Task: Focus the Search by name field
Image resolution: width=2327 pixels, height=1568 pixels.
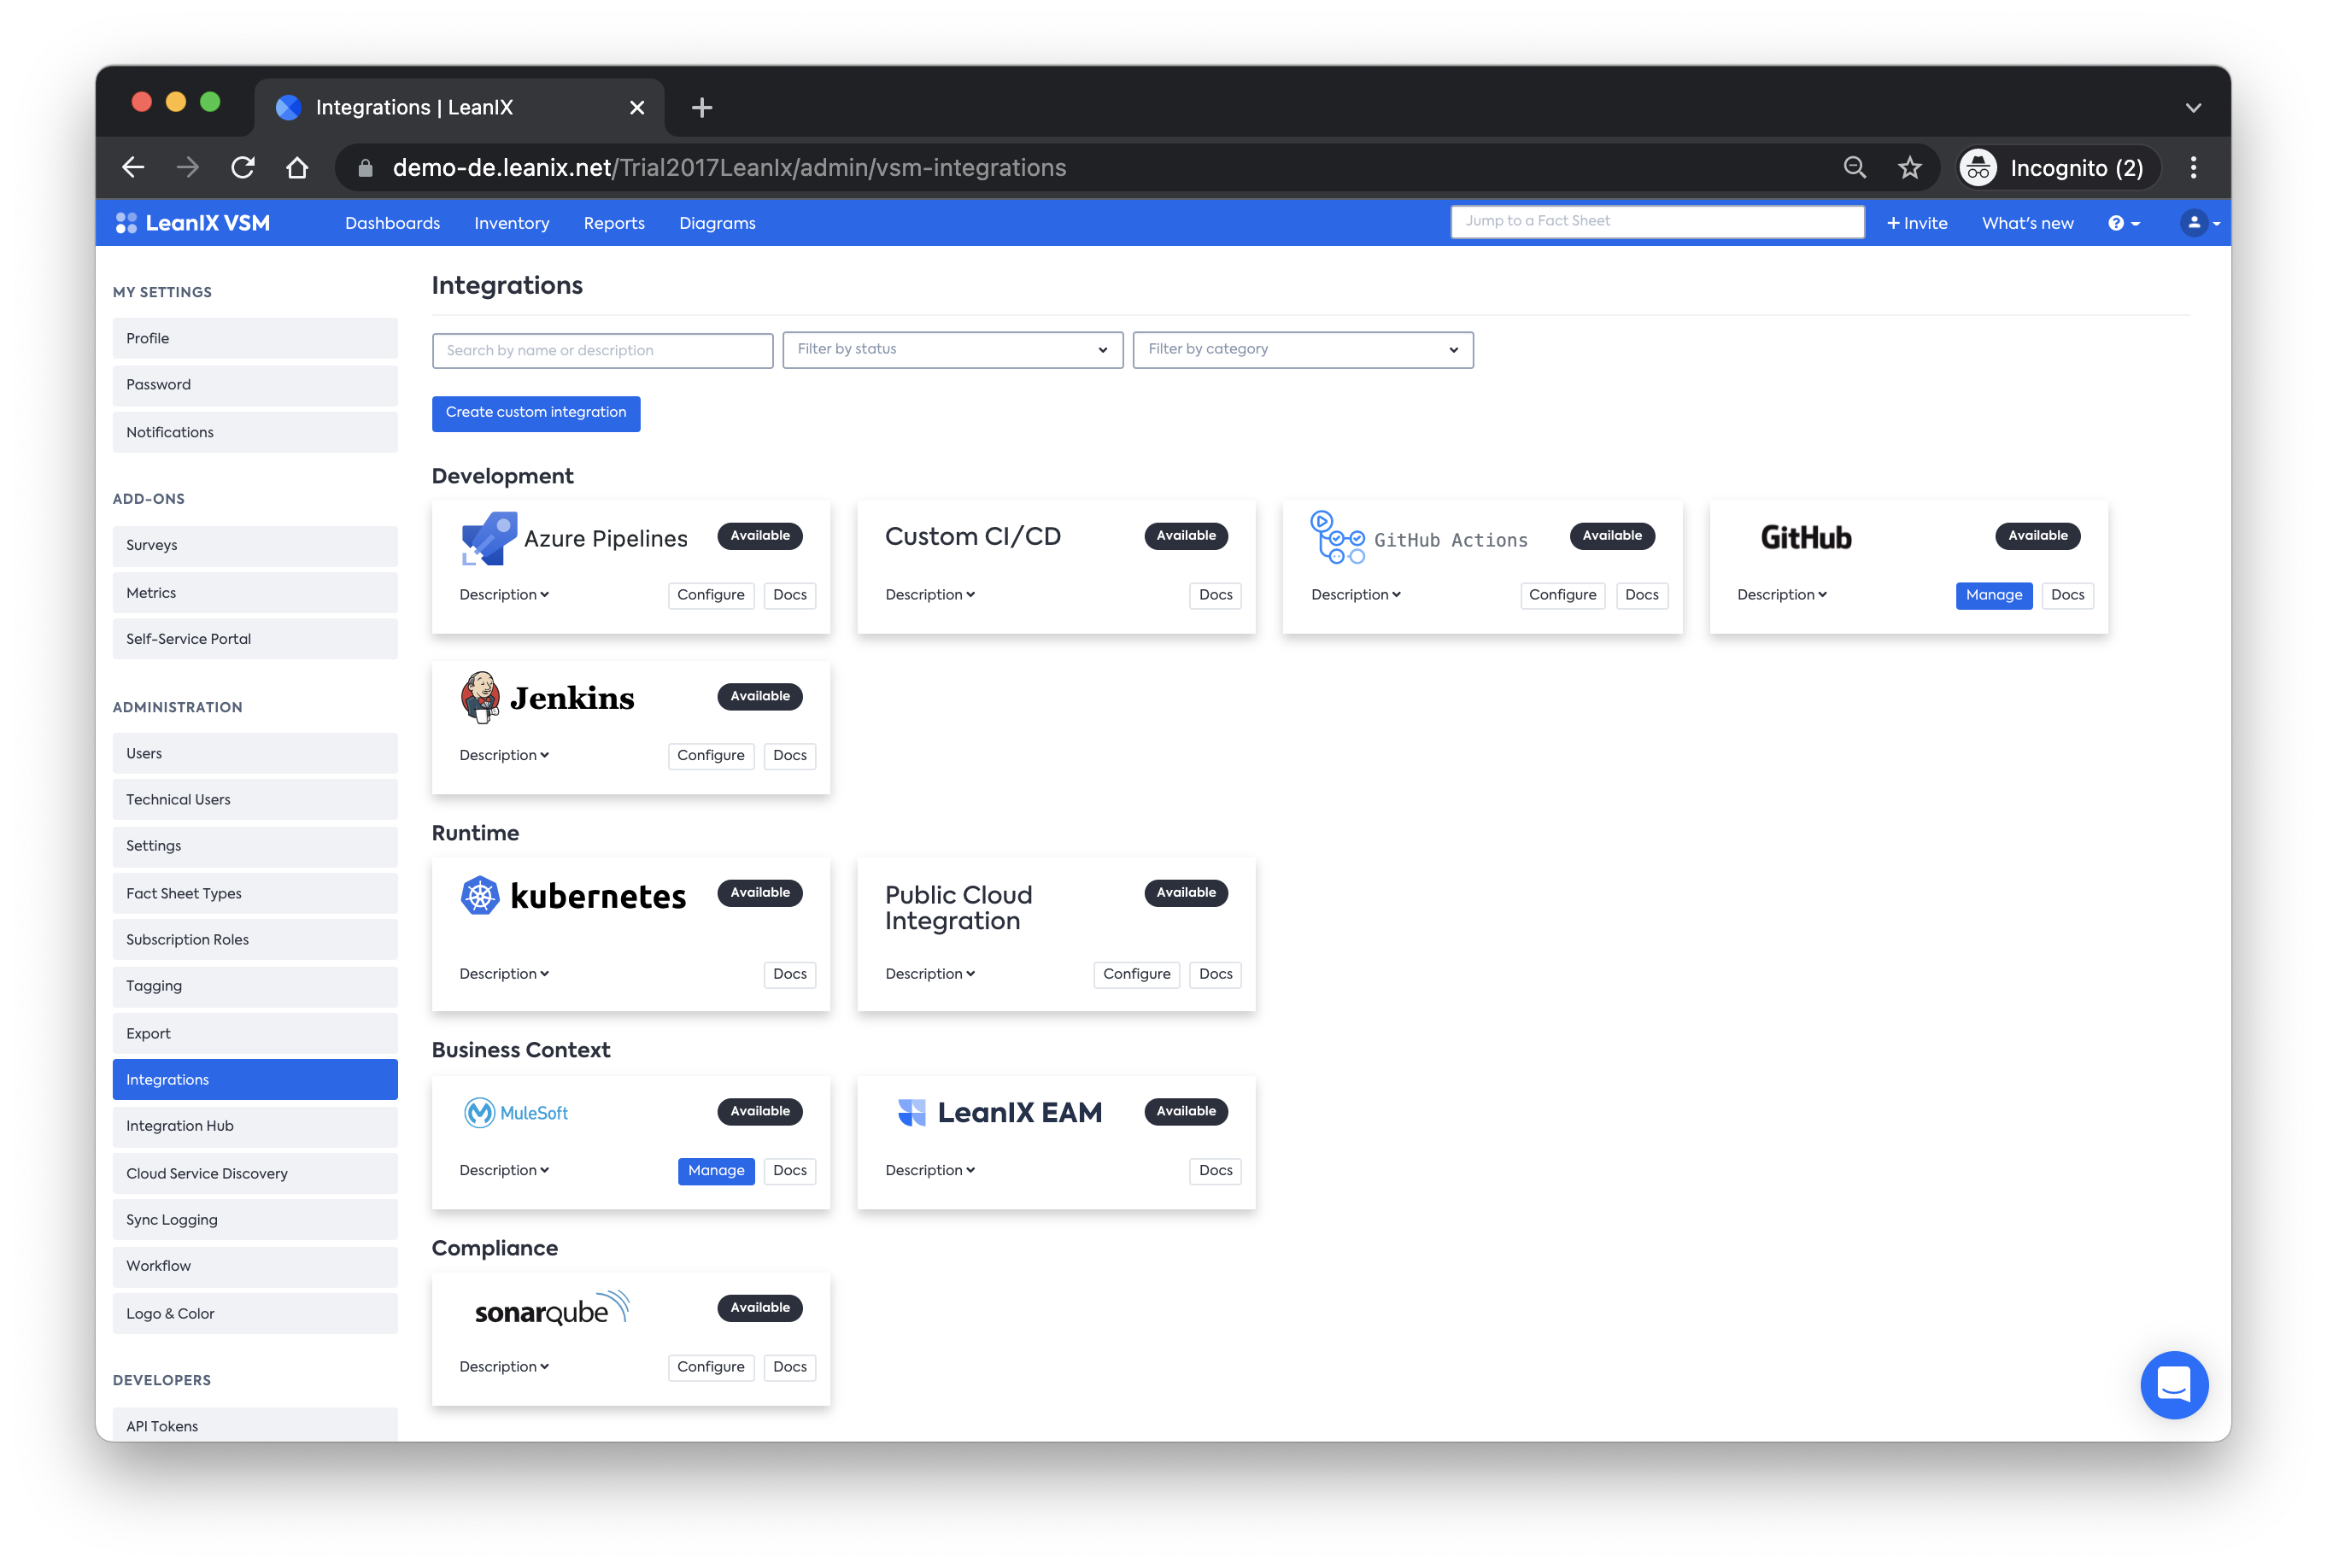Action: (602, 350)
